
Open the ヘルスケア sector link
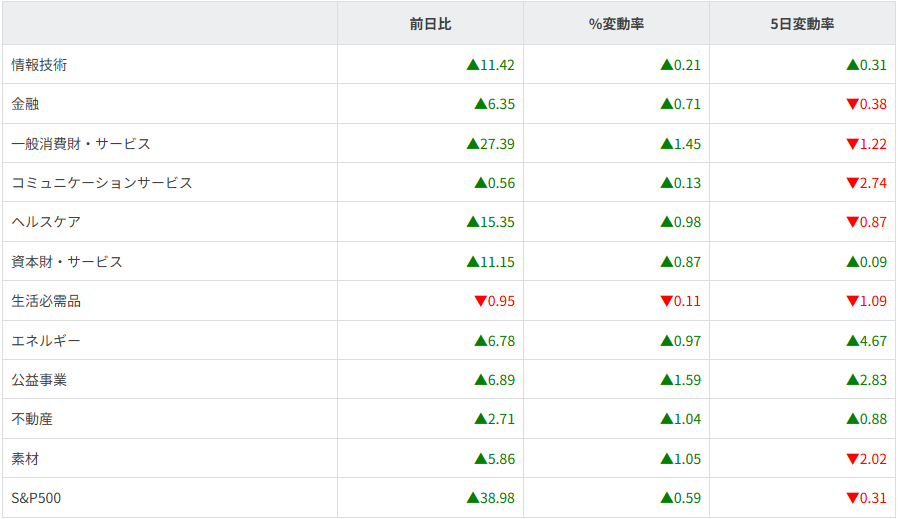coord(46,222)
